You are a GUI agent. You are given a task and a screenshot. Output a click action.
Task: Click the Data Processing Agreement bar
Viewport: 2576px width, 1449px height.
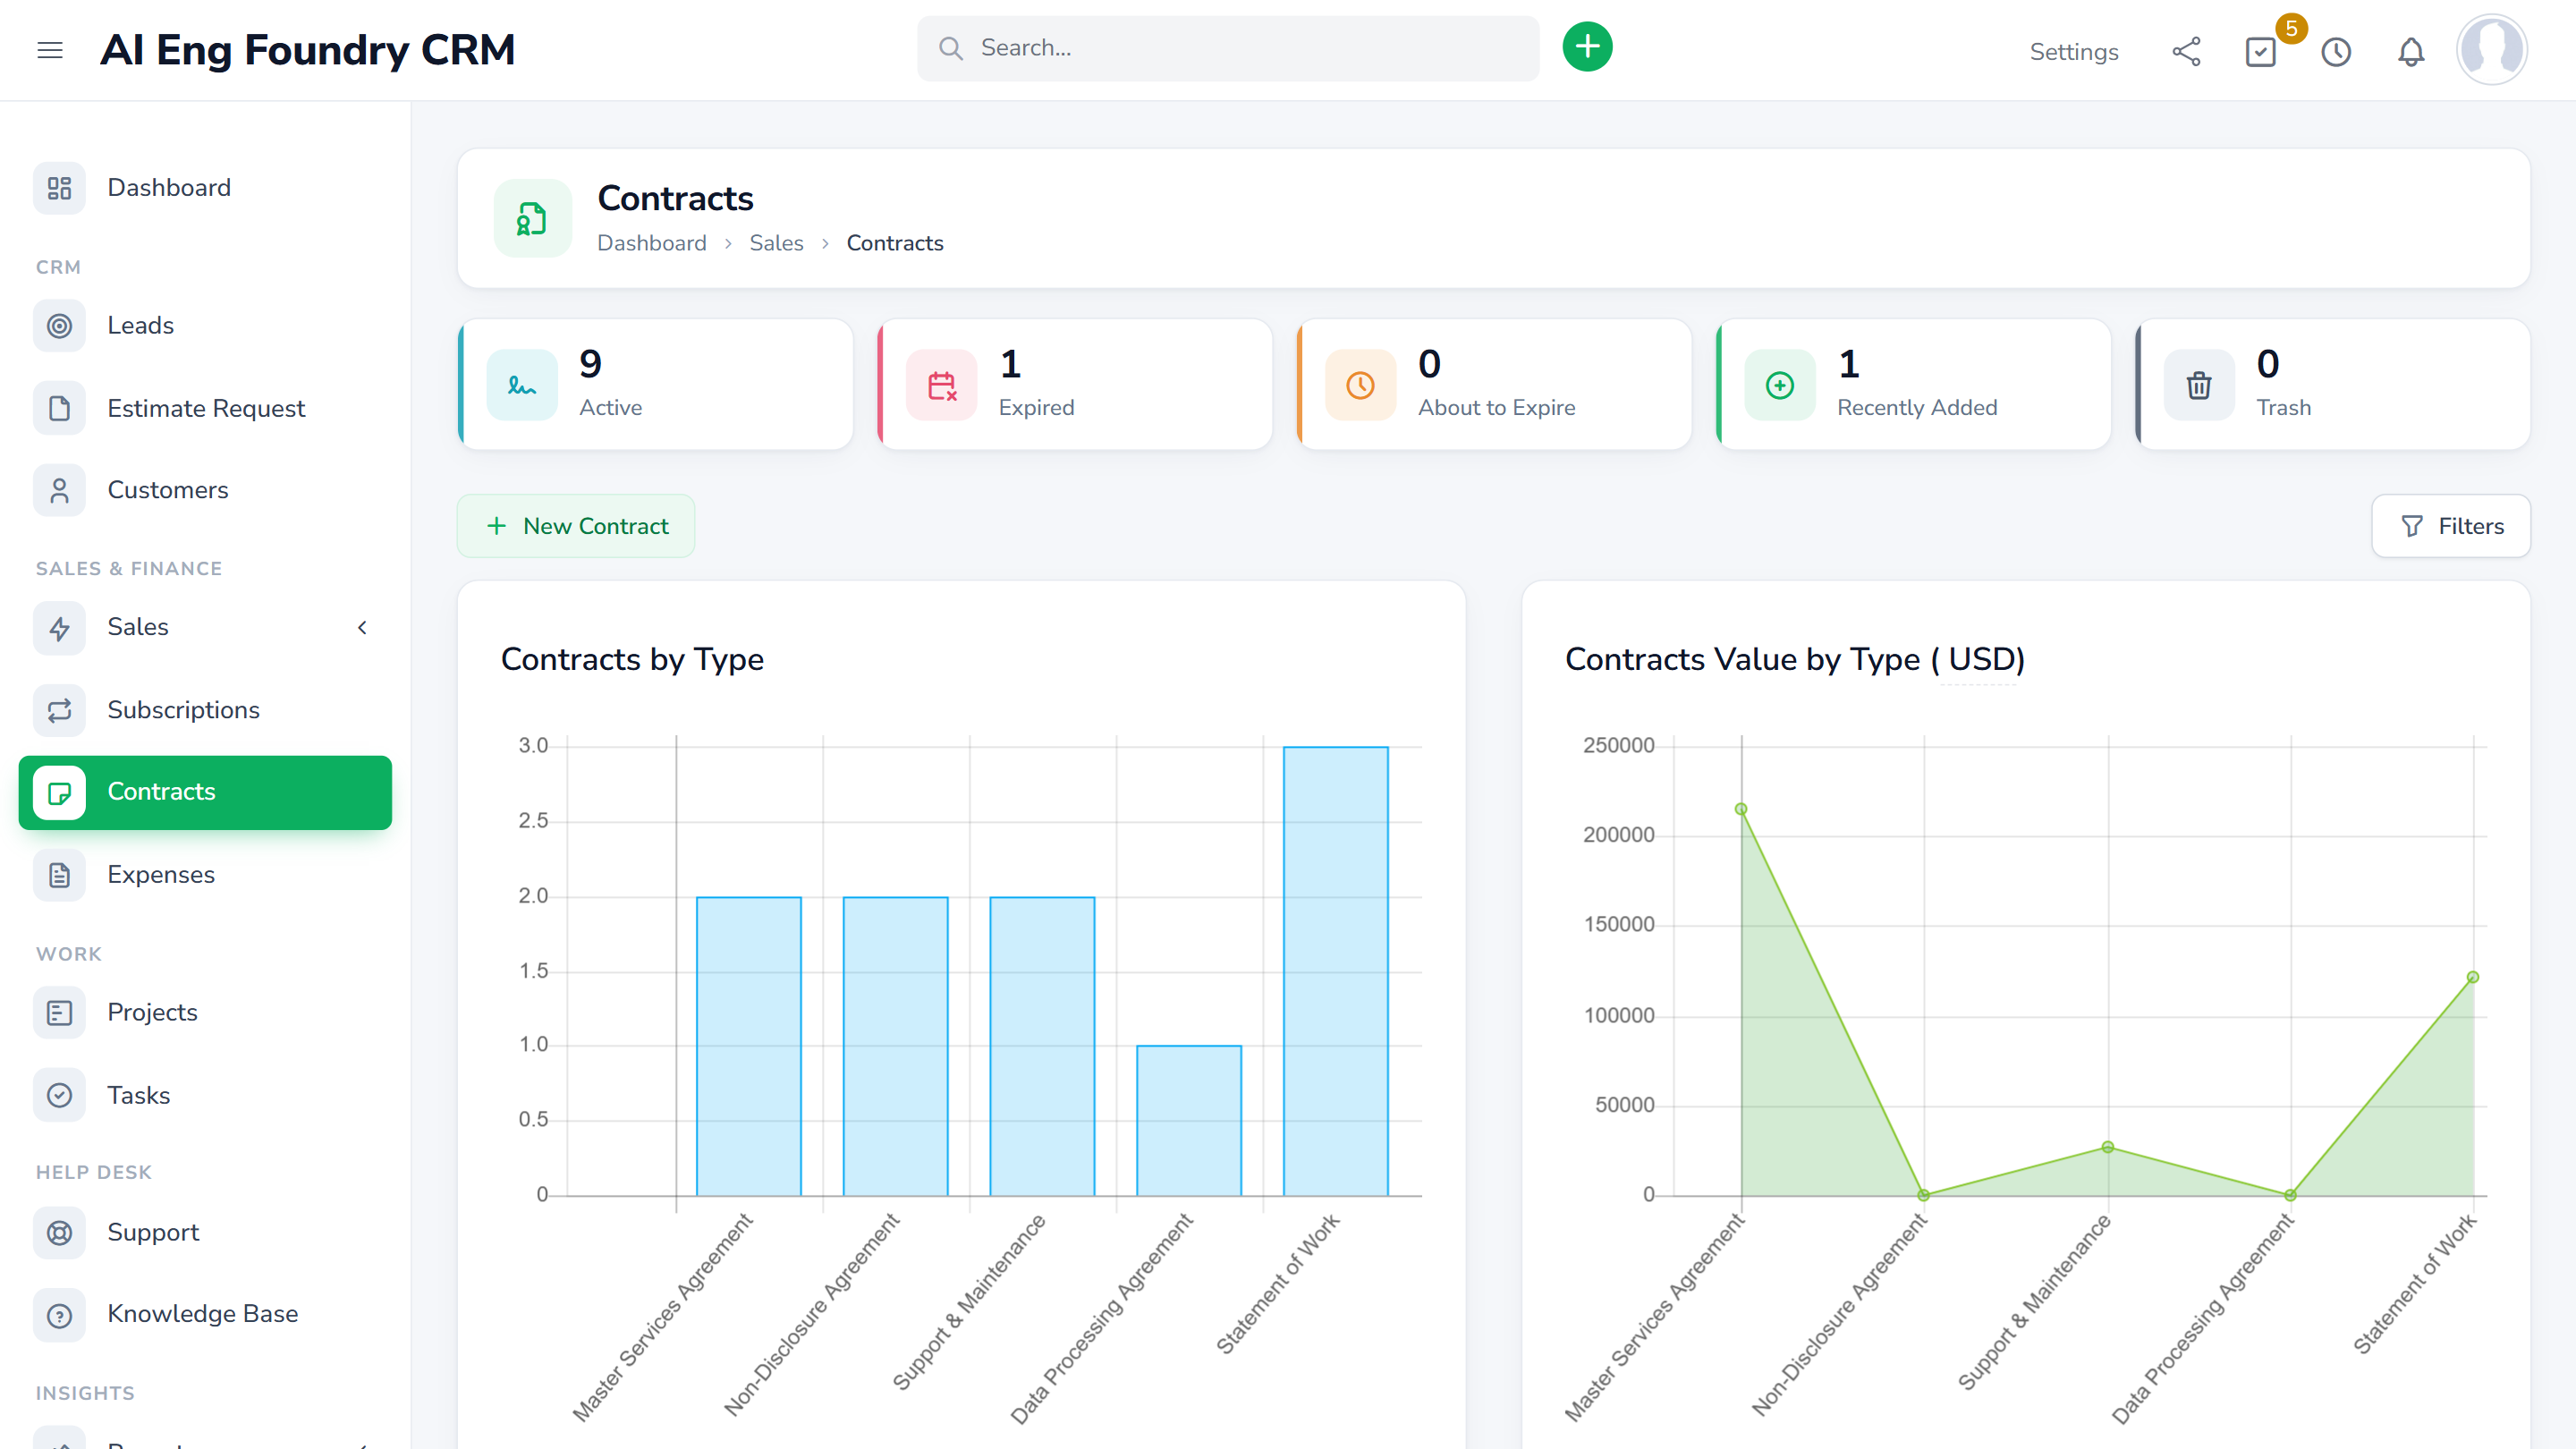(x=1189, y=1120)
